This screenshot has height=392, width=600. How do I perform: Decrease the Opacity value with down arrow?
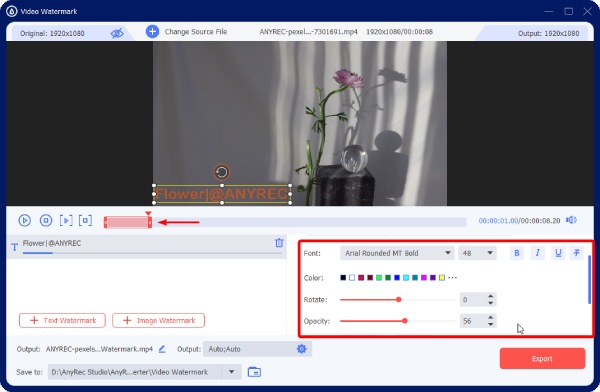(x=491, y=324)
